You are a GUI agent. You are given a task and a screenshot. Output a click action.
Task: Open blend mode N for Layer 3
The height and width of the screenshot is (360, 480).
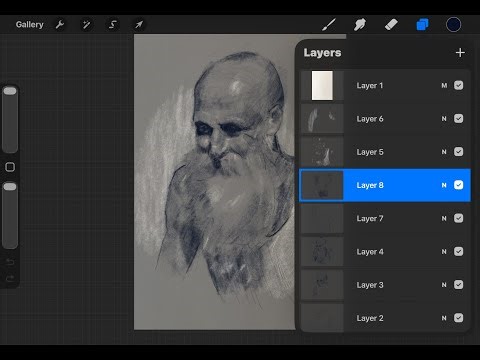pos(444,285)
